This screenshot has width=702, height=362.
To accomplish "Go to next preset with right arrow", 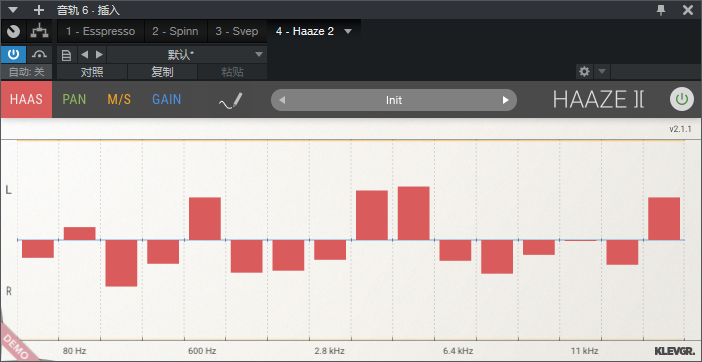I will click(99, 55).
